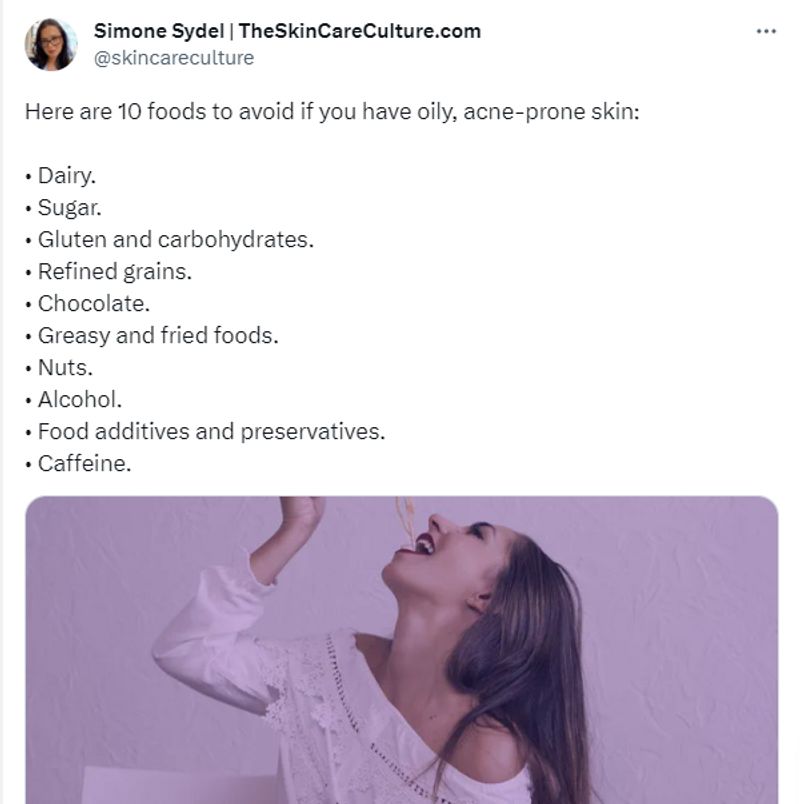Click 'Food additives and preservatives.' line

tap(210, 431)
